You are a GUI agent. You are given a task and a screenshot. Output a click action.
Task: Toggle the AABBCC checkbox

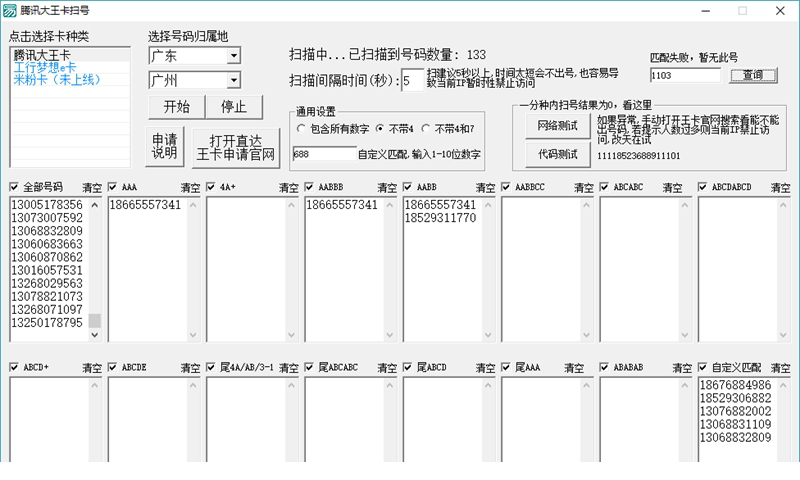tap(506, 187)
